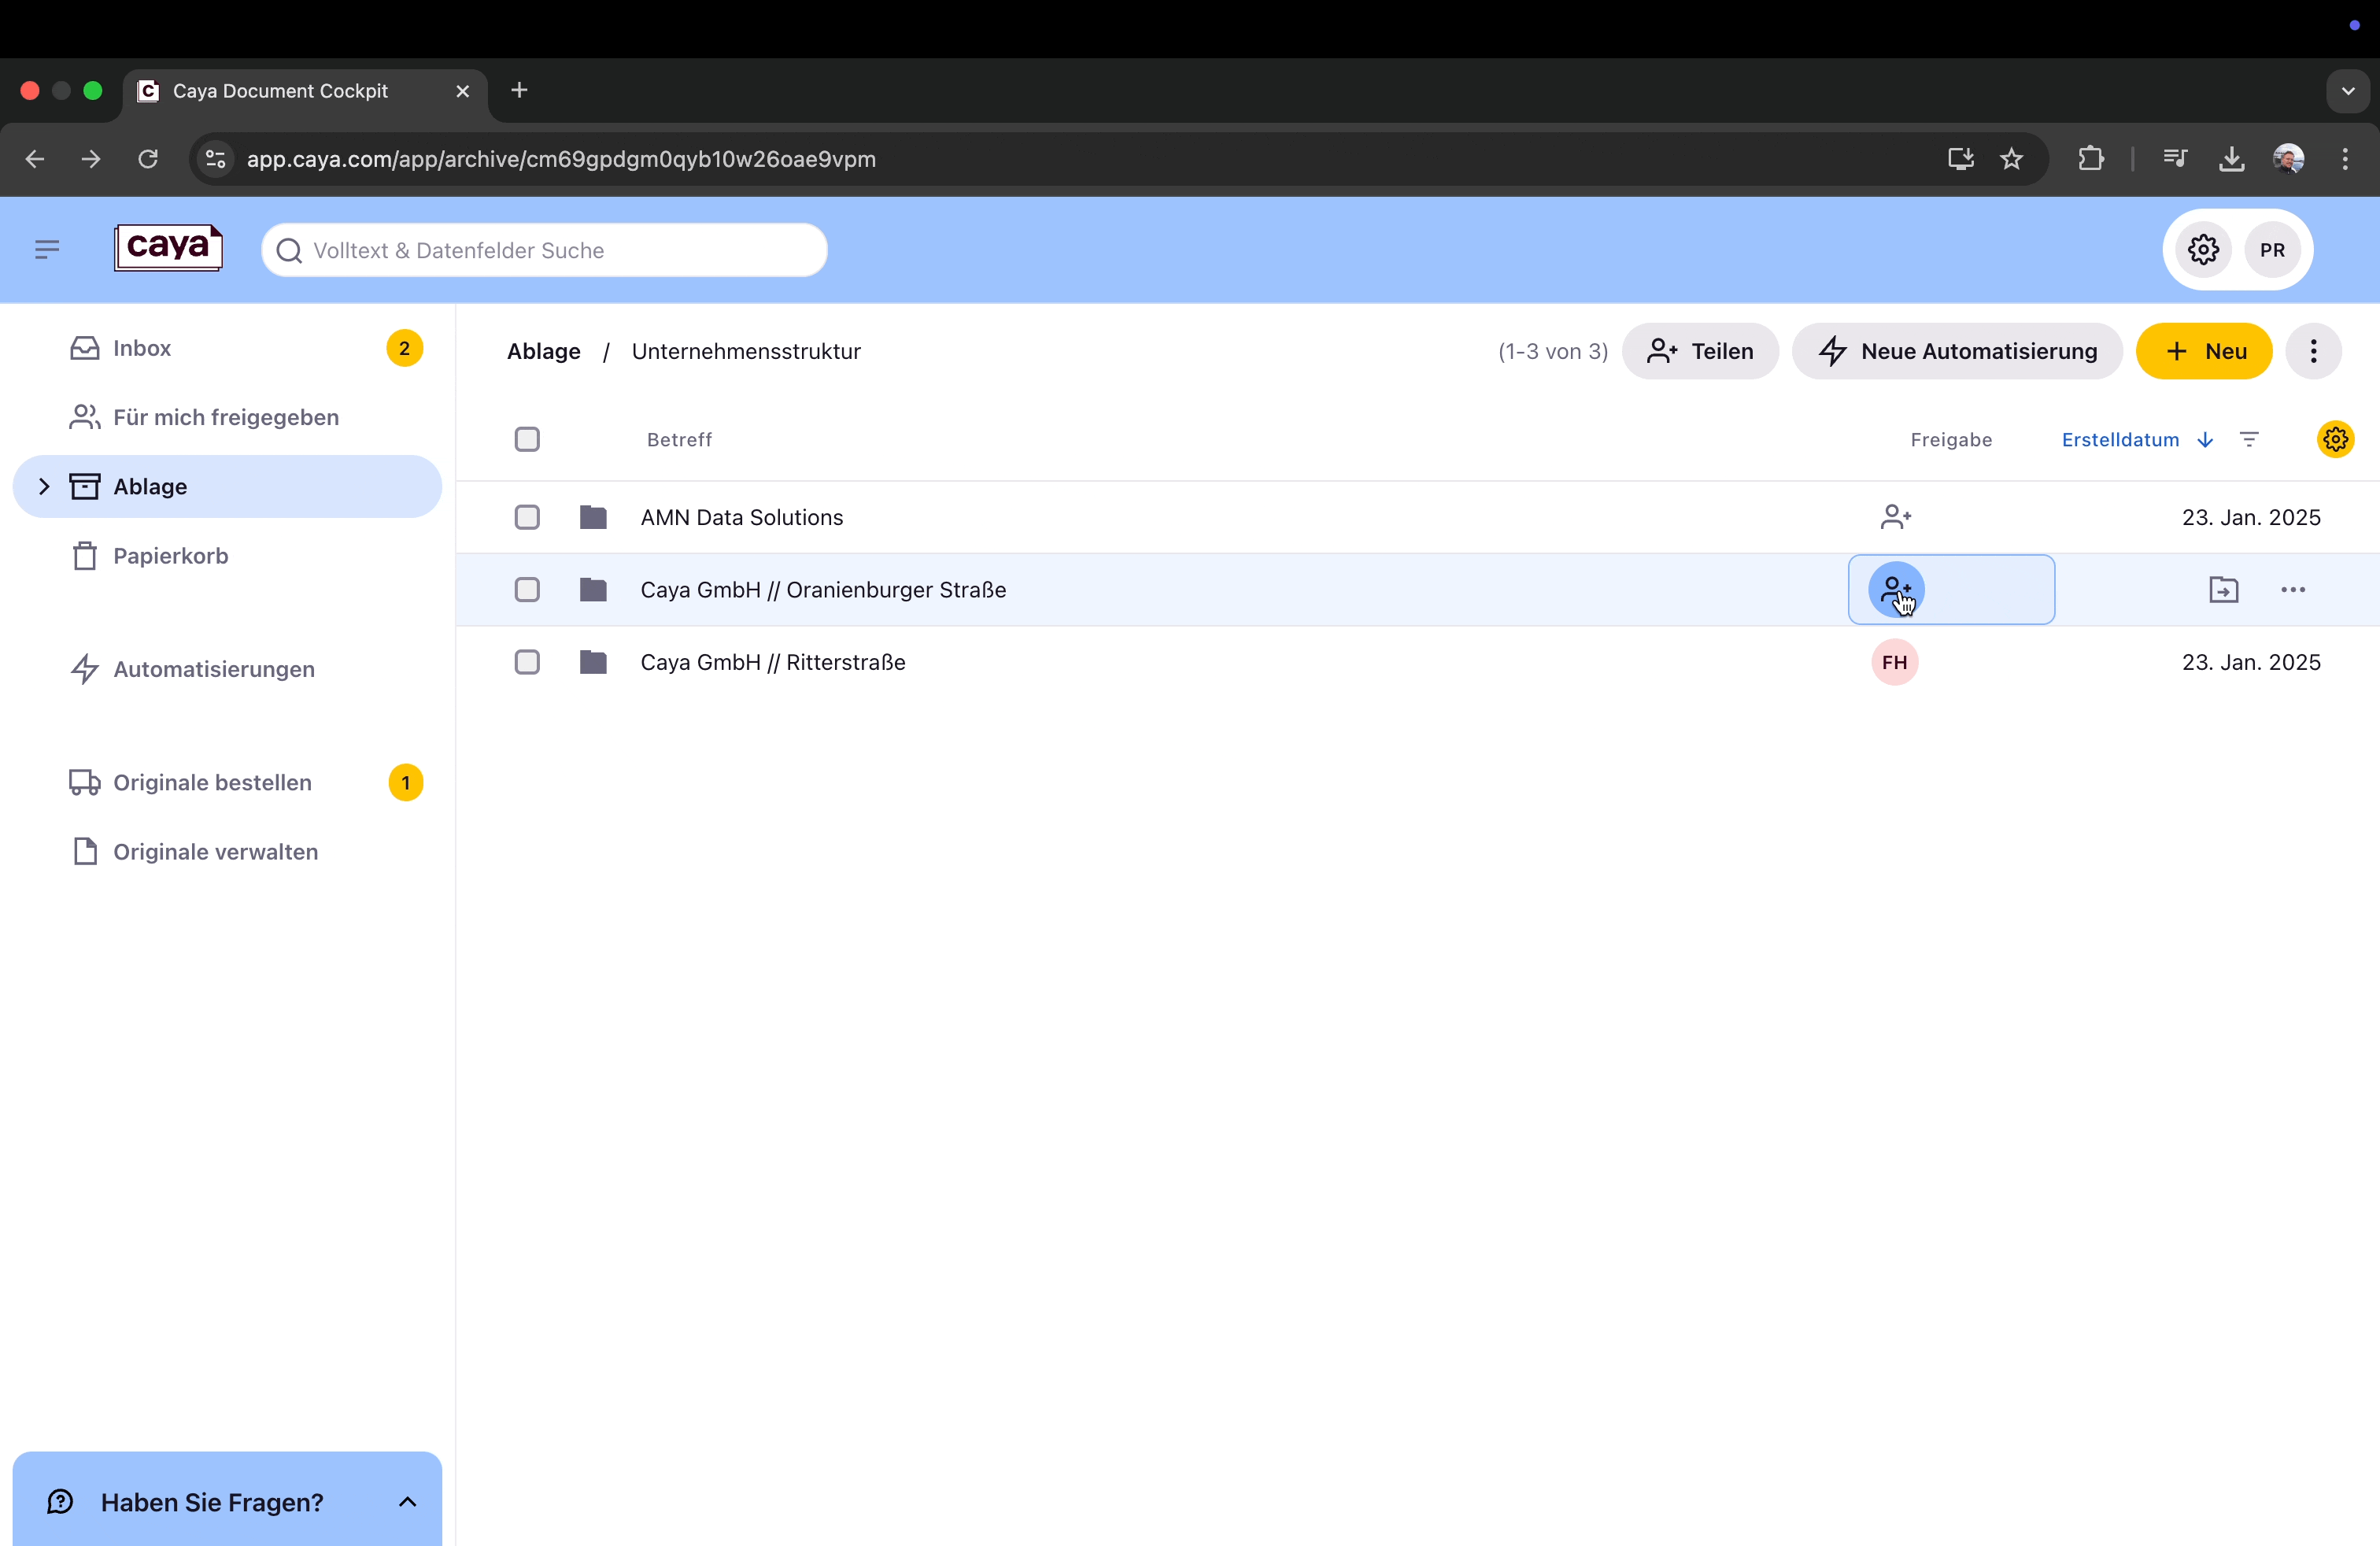Open the vertical three-dot menu next to Neu
This screenshot has height=1546, width=2380.
pyautogui.click(x=2313, y=351)
